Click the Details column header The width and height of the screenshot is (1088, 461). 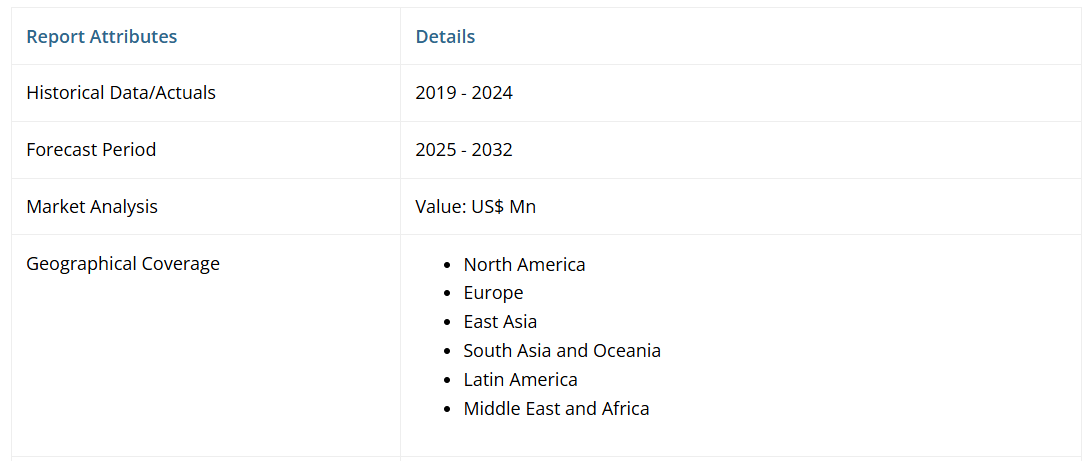tap(445, 37)
